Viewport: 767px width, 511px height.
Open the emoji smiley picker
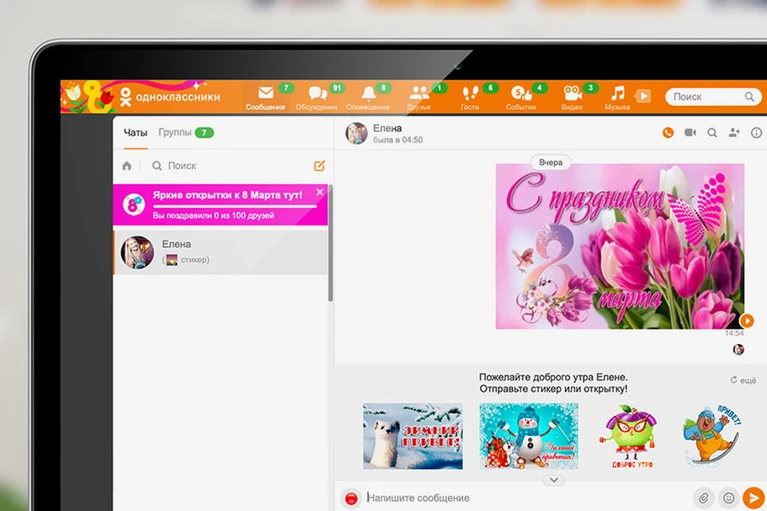pyautogui.click(x=728, y=498)
